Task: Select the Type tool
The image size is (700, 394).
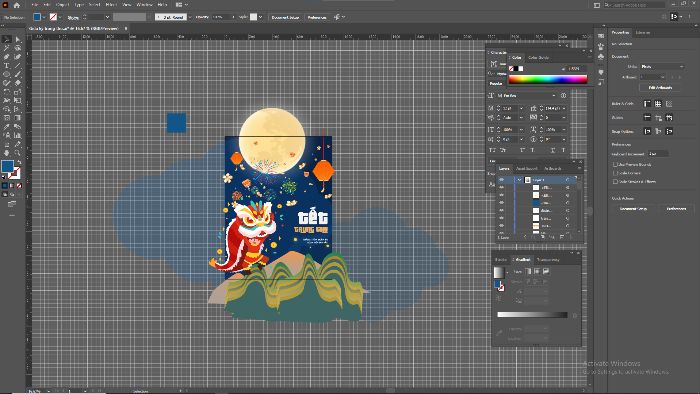Action: pos(7,65)
